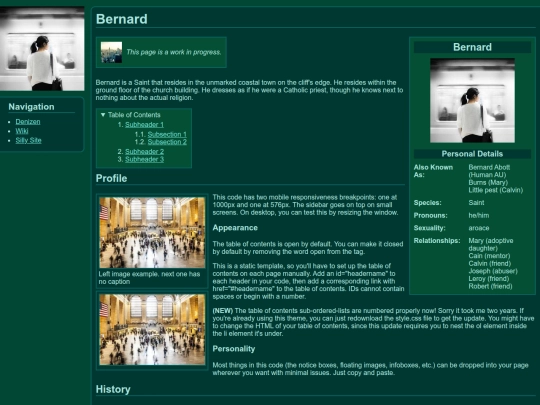Click the 'aroace' sexuality value
The image size is (540, 405).
[x=479, y=228]
